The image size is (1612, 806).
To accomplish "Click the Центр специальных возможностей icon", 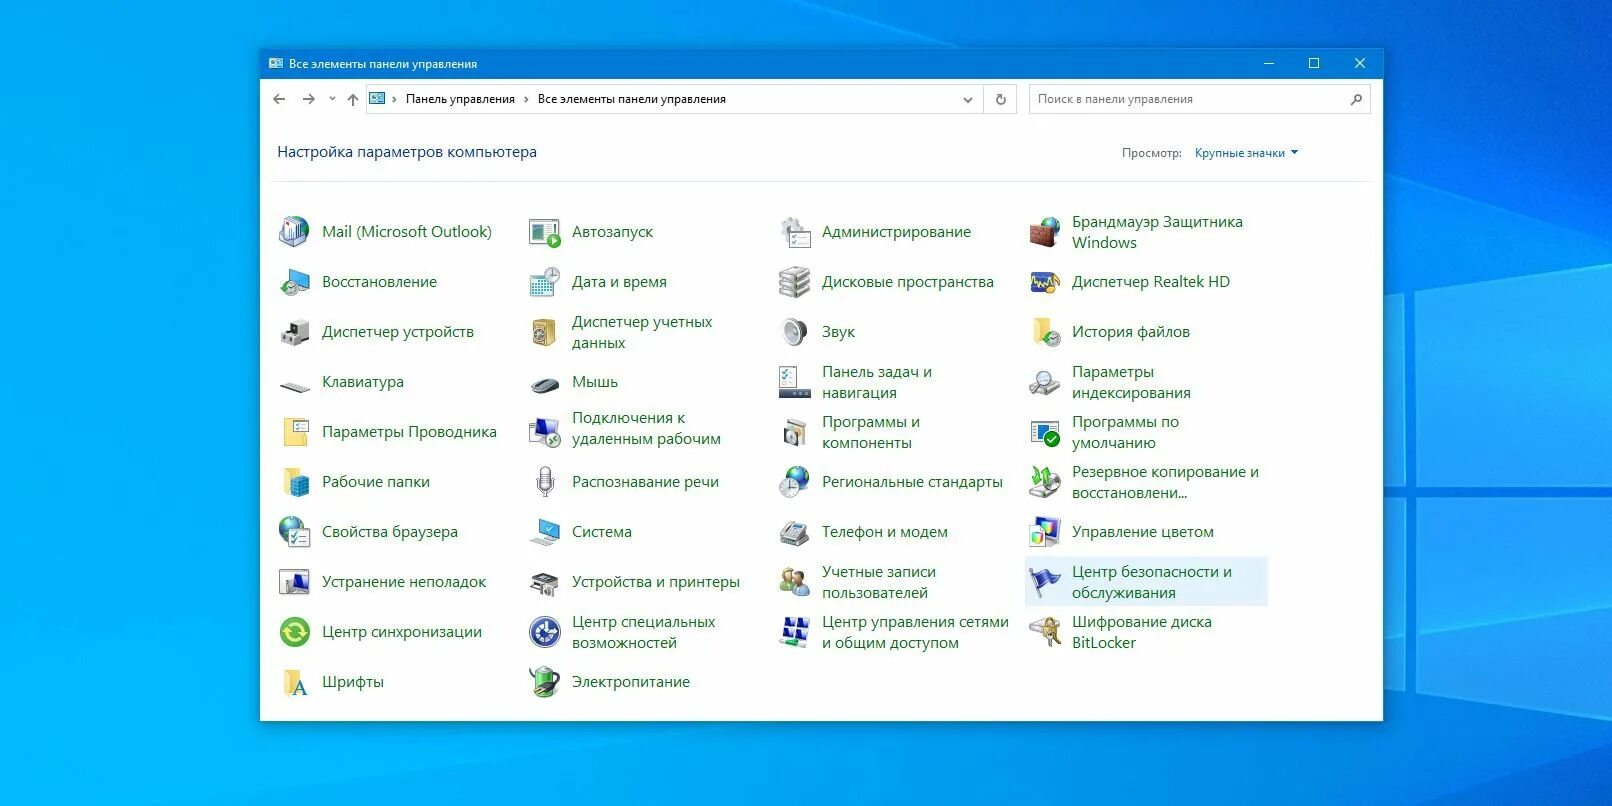I will (x=544, y=632).
